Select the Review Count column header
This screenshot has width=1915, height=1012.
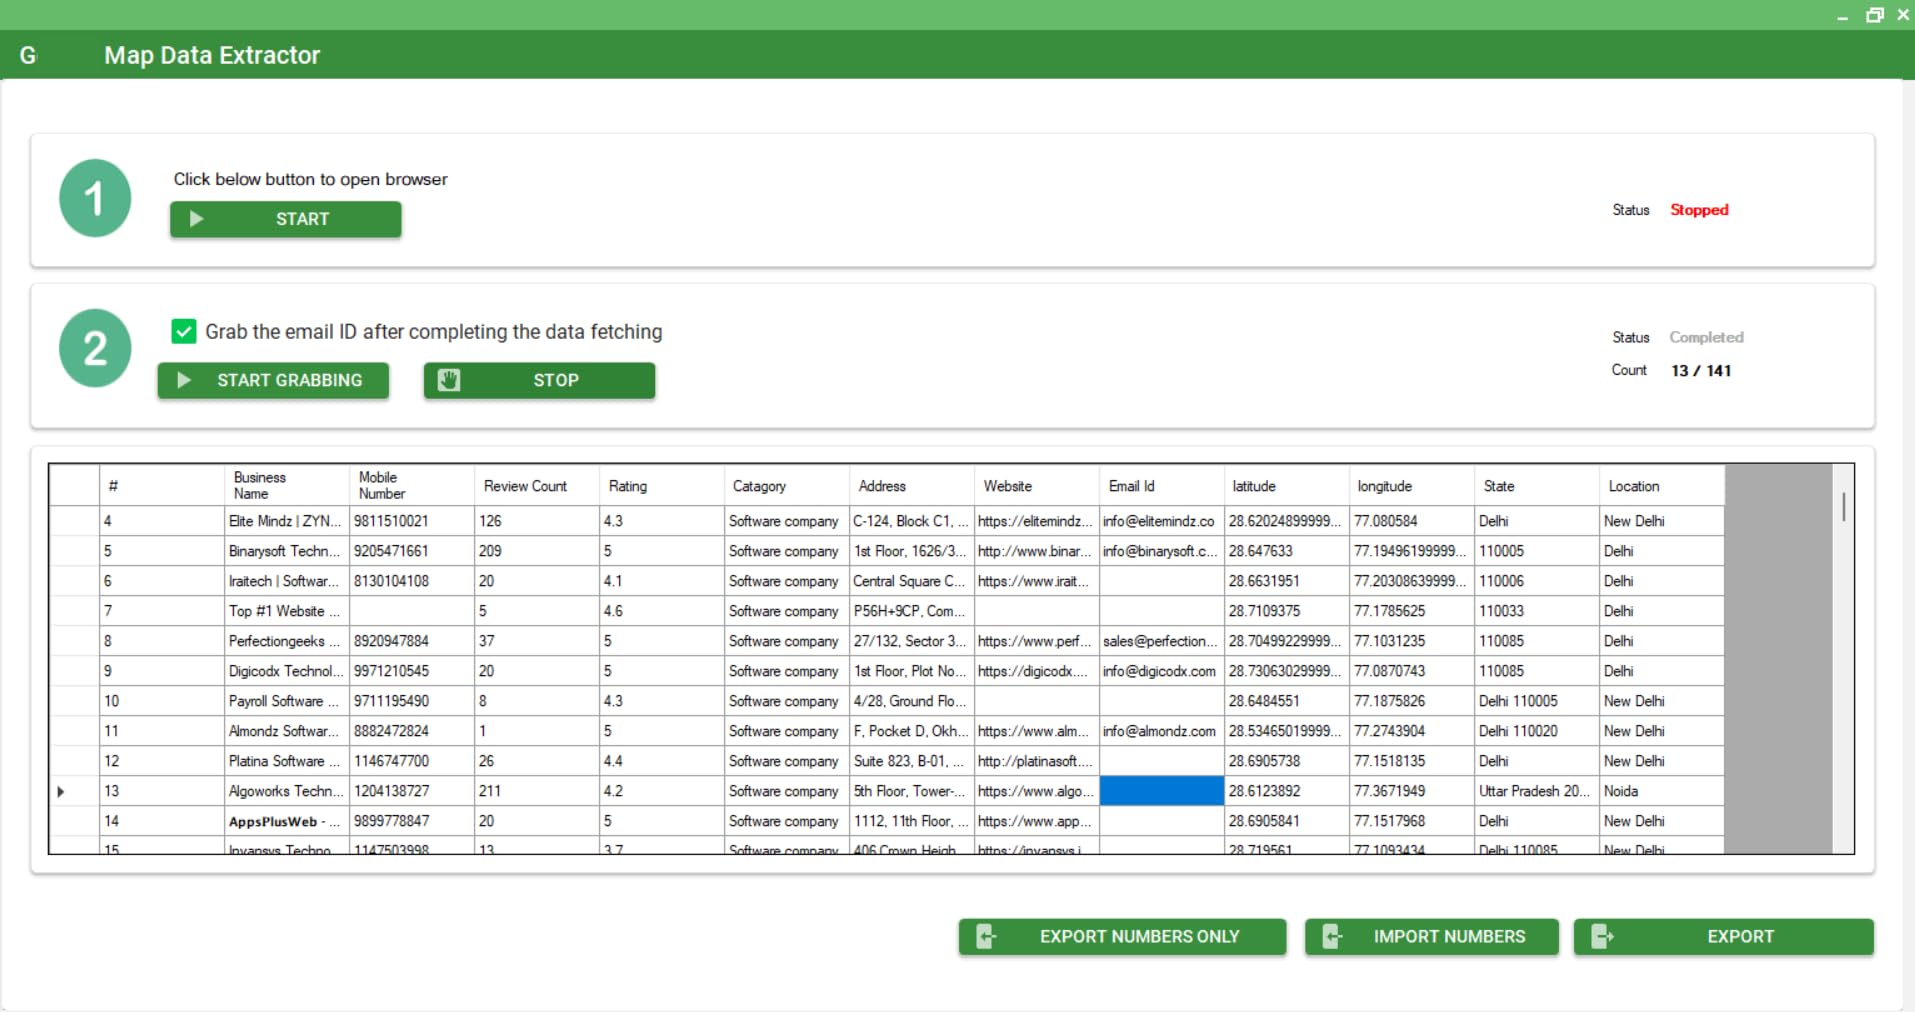pos(537,485)
